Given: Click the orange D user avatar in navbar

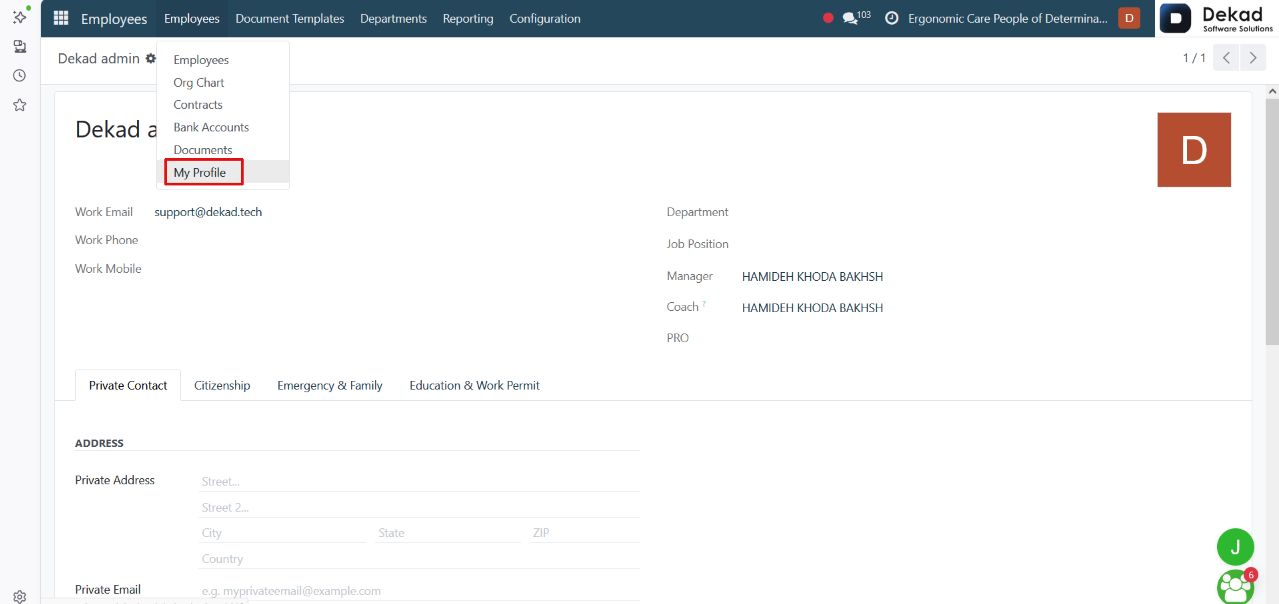Looking at the screenshot, I should click(1129, 18).
